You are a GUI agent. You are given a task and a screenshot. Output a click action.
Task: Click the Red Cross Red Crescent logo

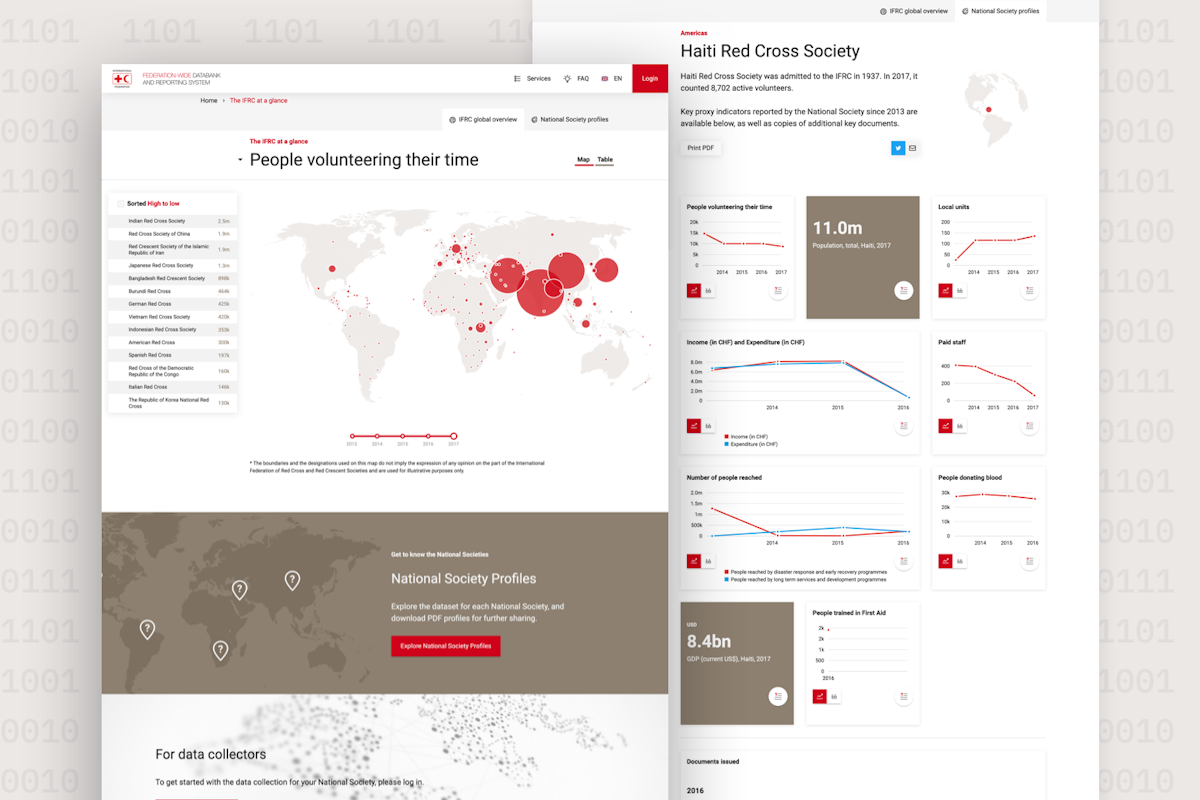[x=122, y=78]
